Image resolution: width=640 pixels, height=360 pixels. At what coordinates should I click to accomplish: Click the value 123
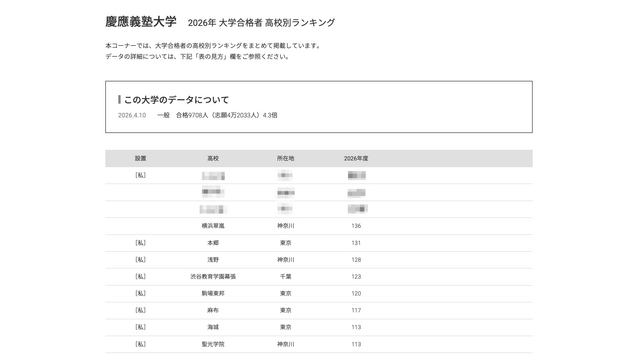point(356,277)
